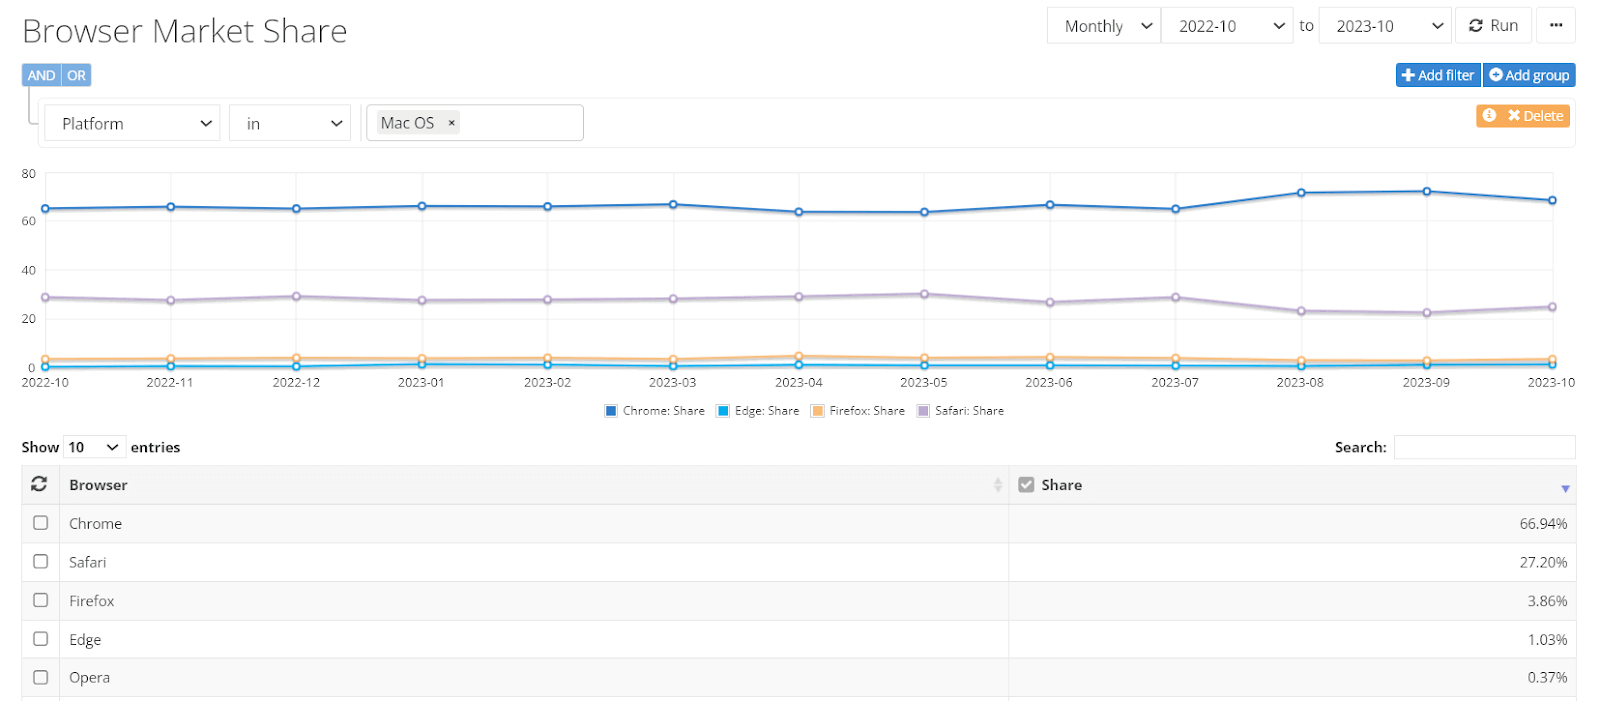Select the AND filter logic

coord(41,75)
